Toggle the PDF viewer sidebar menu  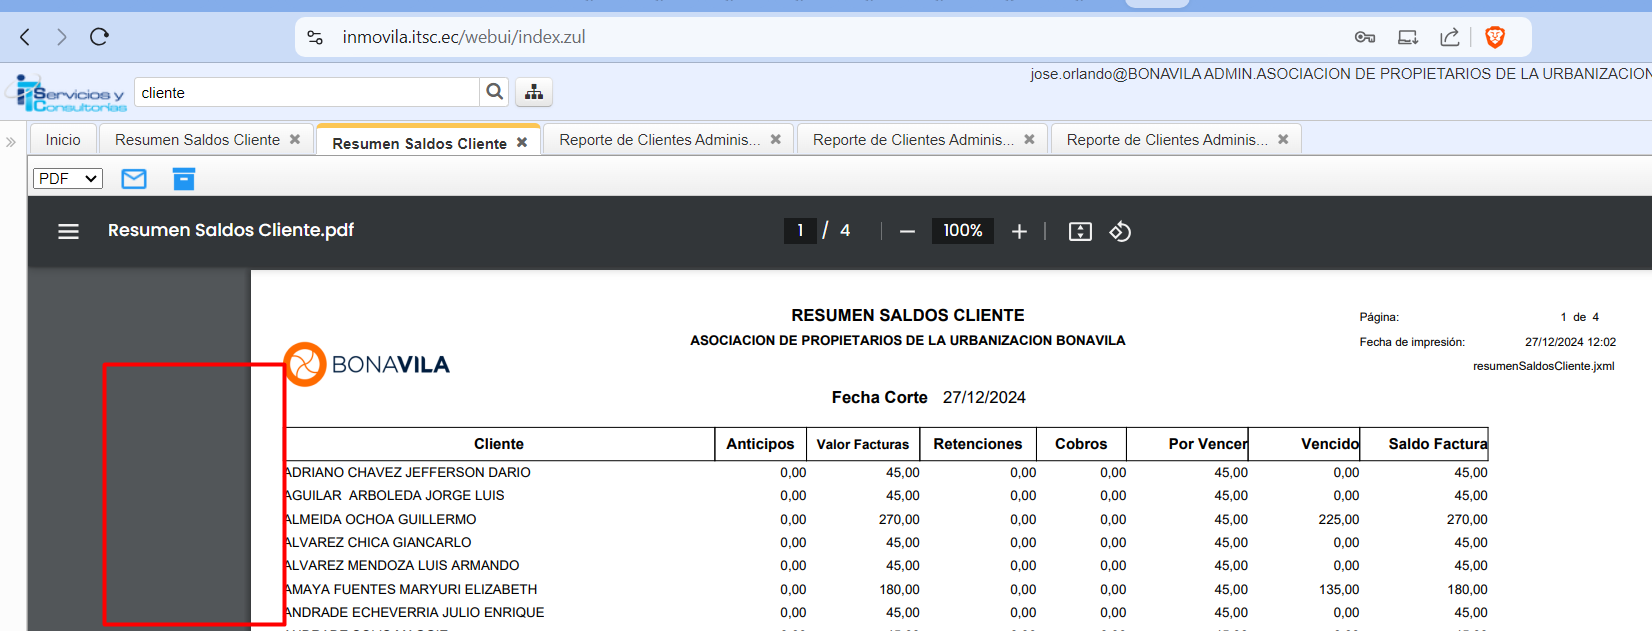tap(68, 231)
